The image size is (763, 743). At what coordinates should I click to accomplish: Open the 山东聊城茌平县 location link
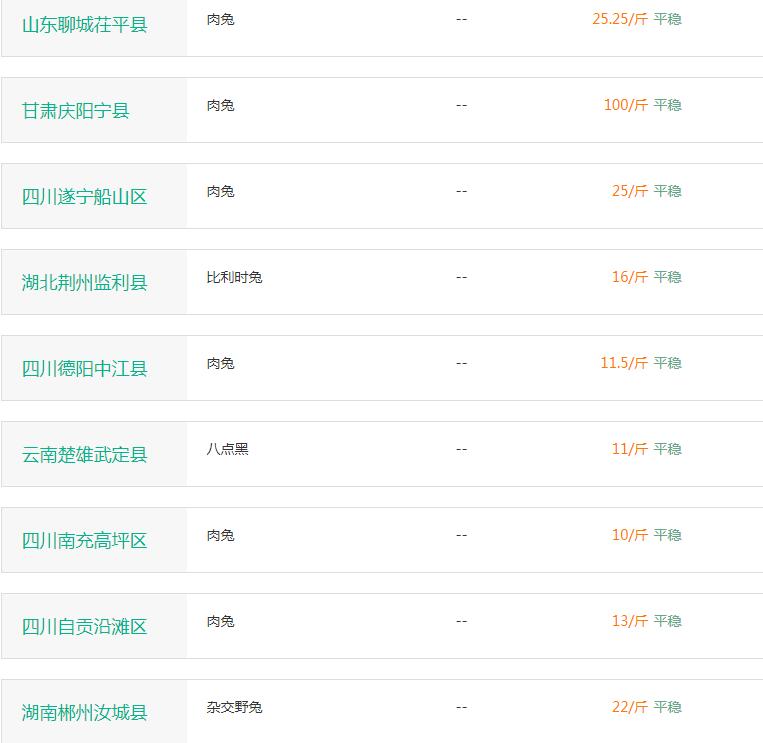coord(85,25)
